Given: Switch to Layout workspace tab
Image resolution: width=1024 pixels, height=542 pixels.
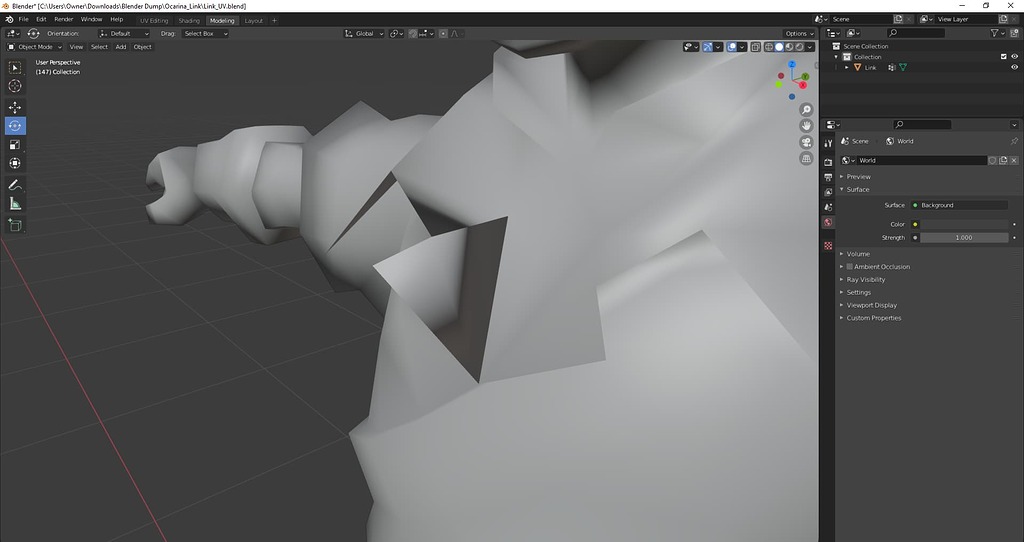Looking at the screenshot, I should click(253, 20).
